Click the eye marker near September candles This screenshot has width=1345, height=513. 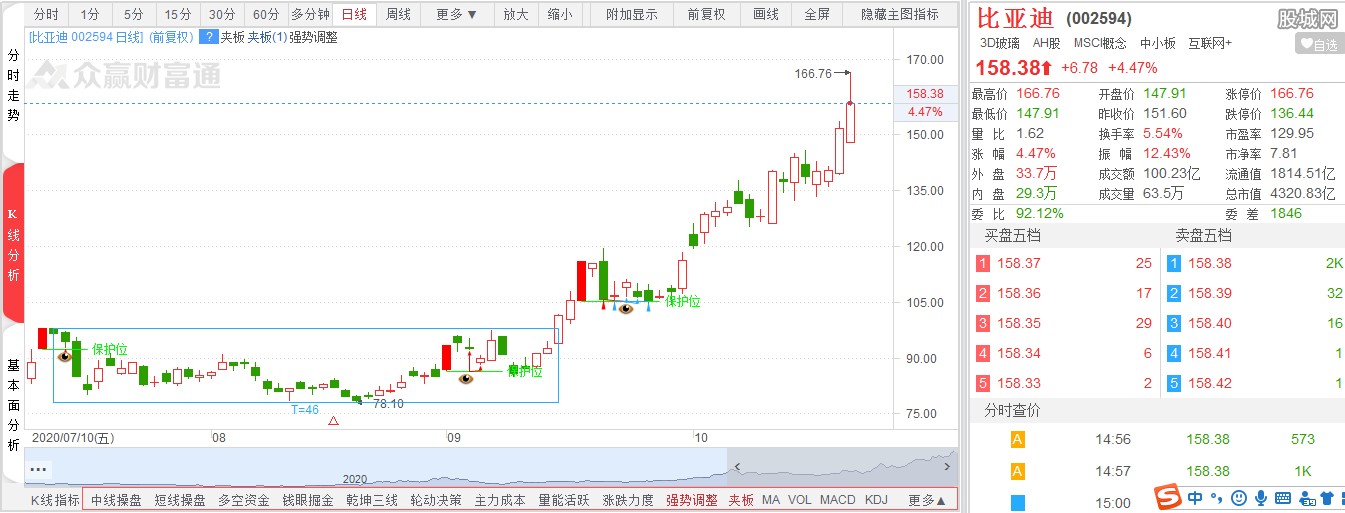point(465,377)
